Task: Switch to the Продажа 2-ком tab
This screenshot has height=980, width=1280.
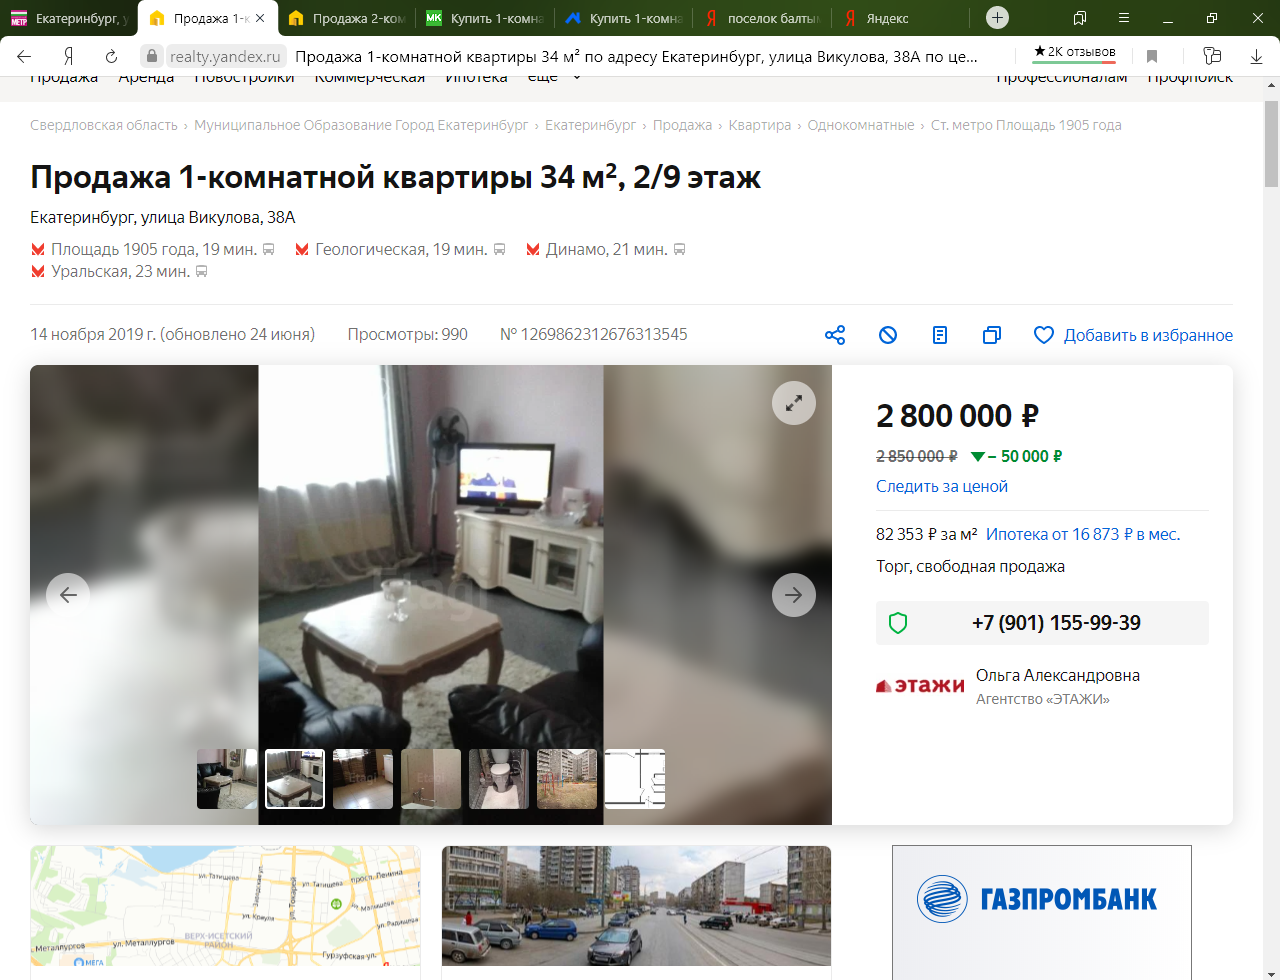Action: pyautogui.click(x=346, y=18)
